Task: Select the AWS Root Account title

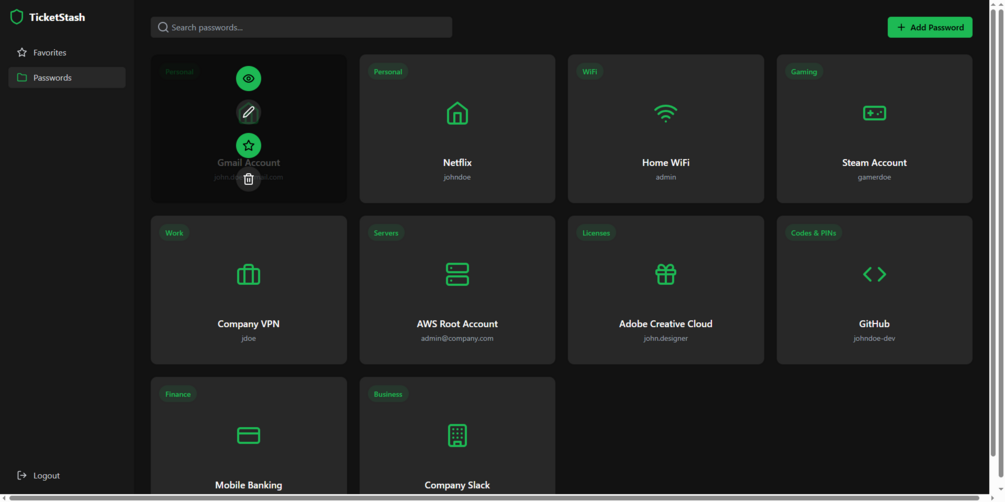Action: click(457, 324)
